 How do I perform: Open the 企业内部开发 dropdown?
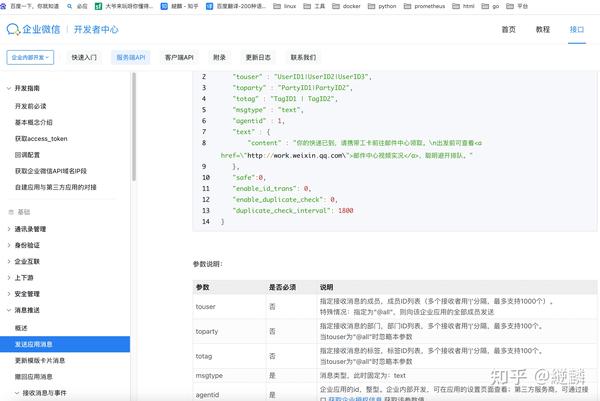(30, 57)
